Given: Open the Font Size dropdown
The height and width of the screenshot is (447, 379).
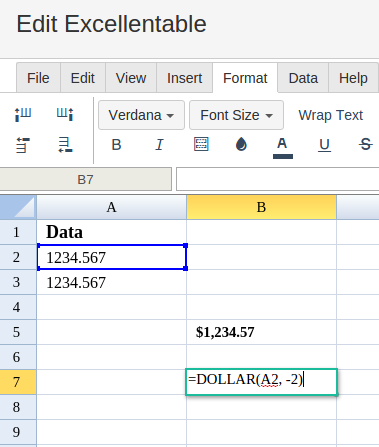Looking at the screenshot, I should click(236, 115).
